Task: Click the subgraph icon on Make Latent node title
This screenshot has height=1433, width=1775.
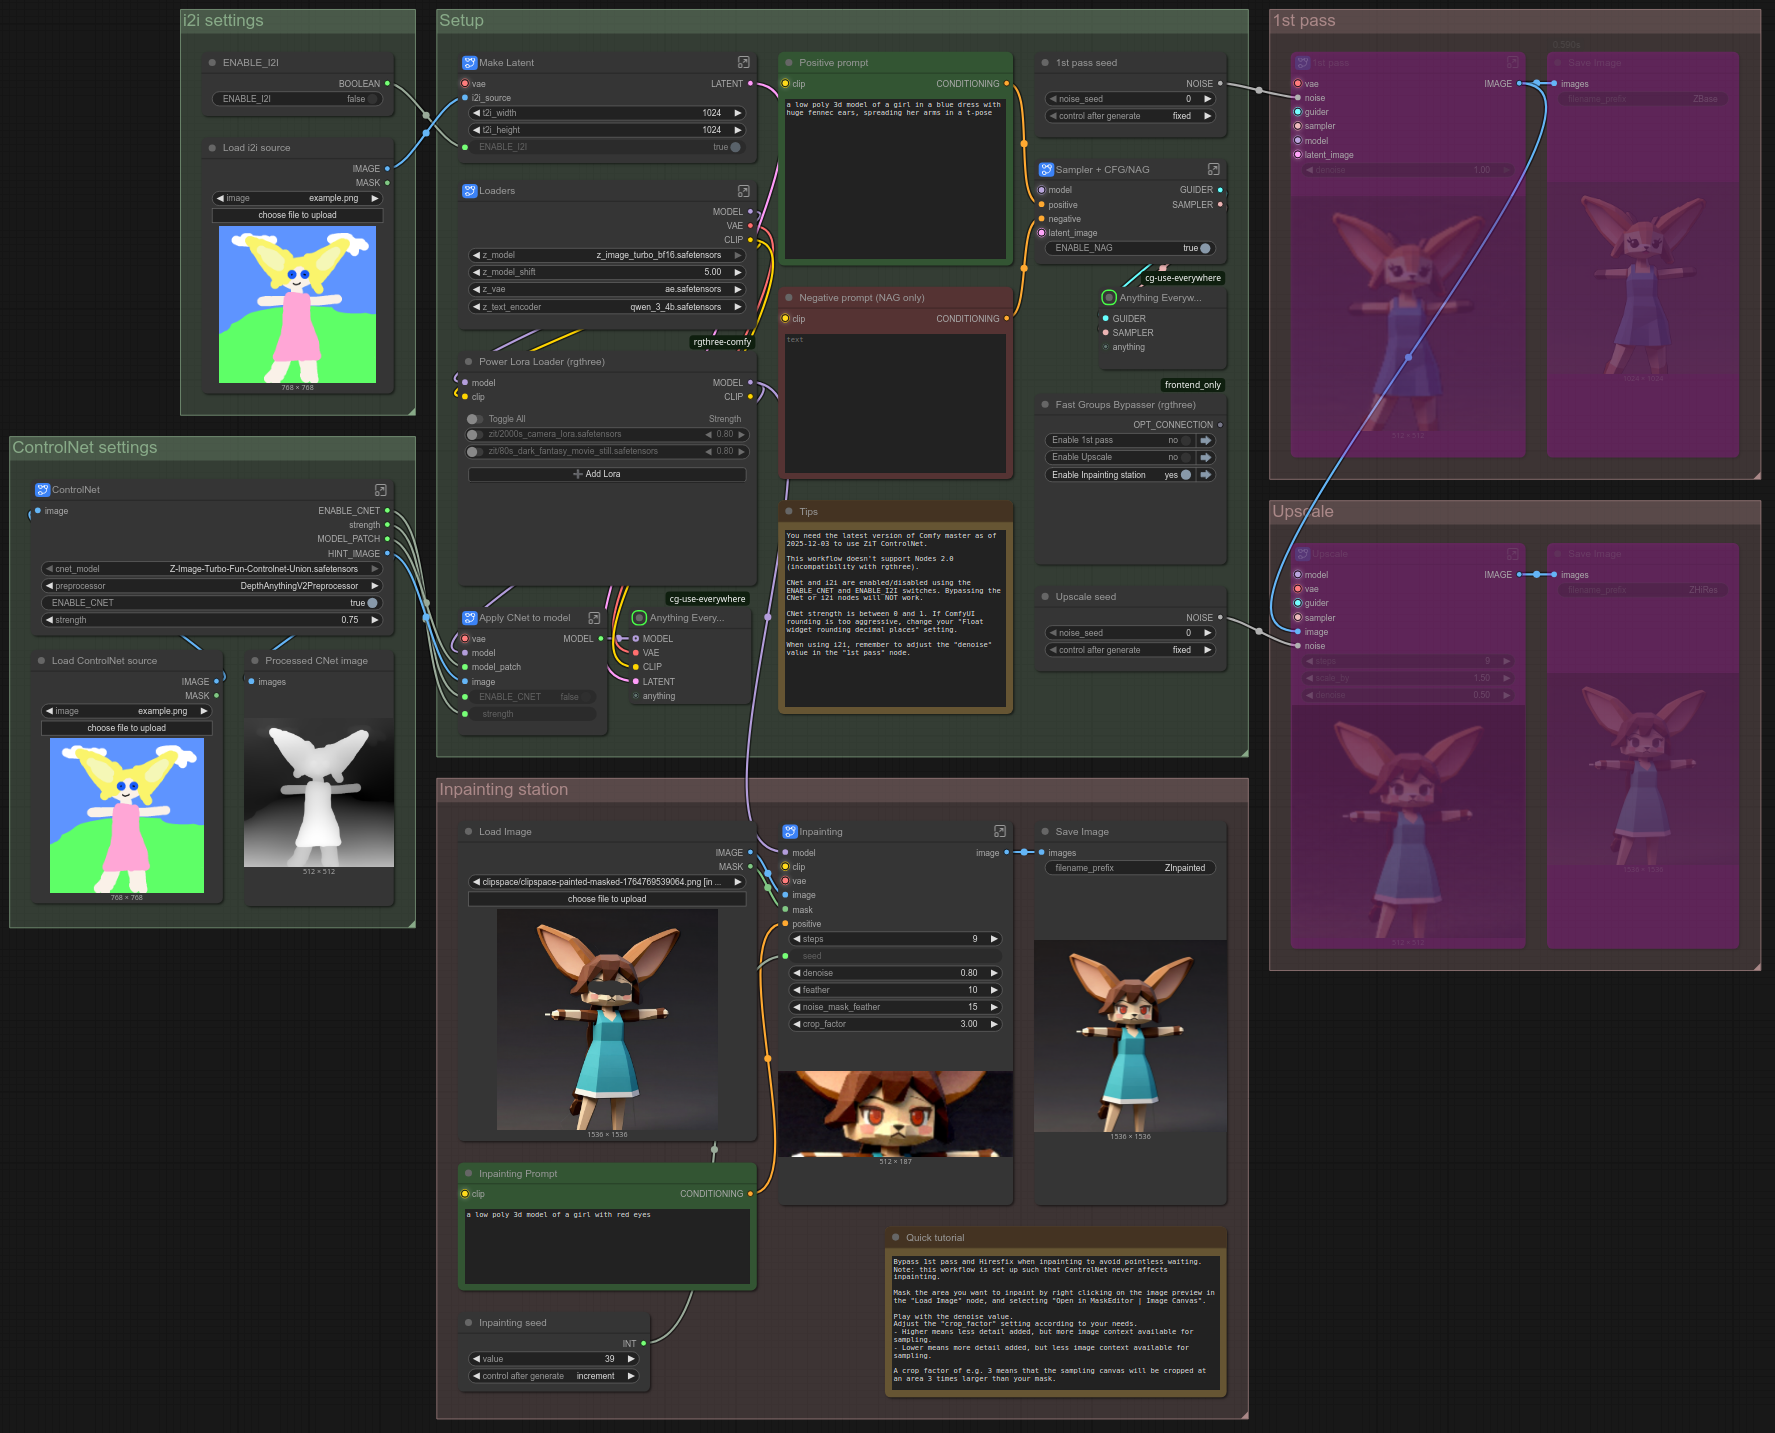Action: click(x=469, y=63)
